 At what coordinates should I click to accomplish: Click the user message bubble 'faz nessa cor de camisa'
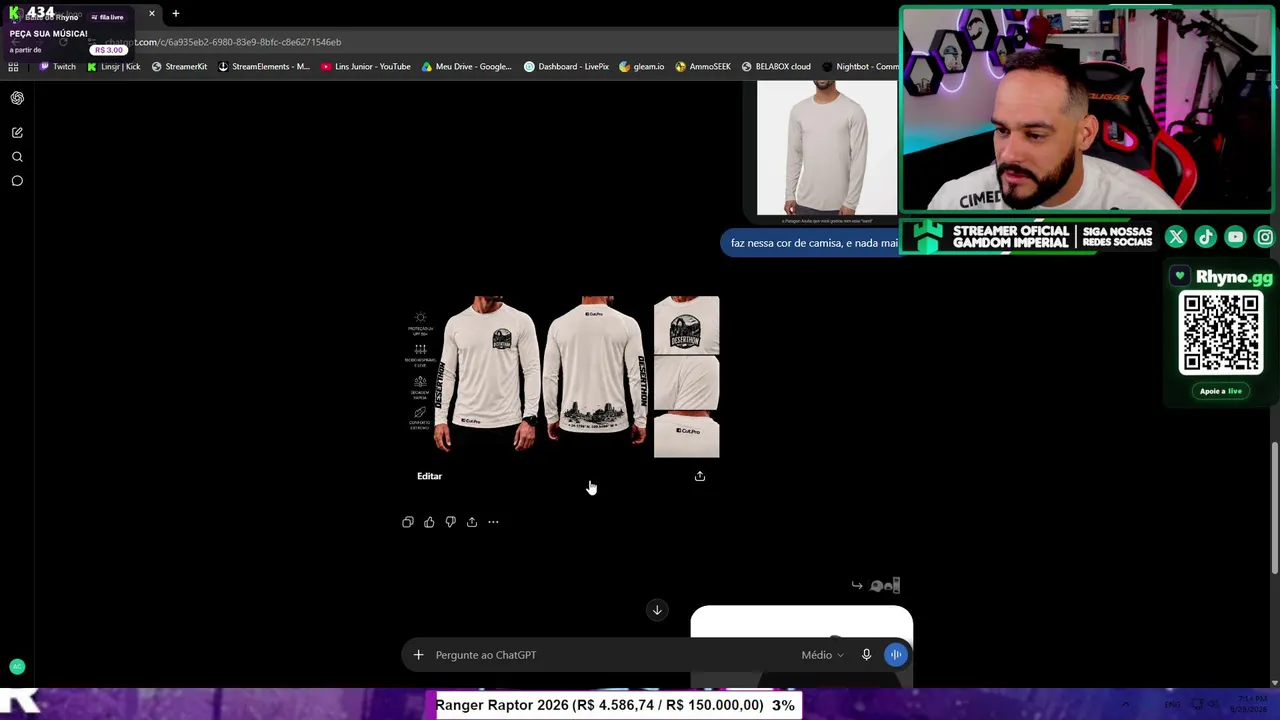810,243
